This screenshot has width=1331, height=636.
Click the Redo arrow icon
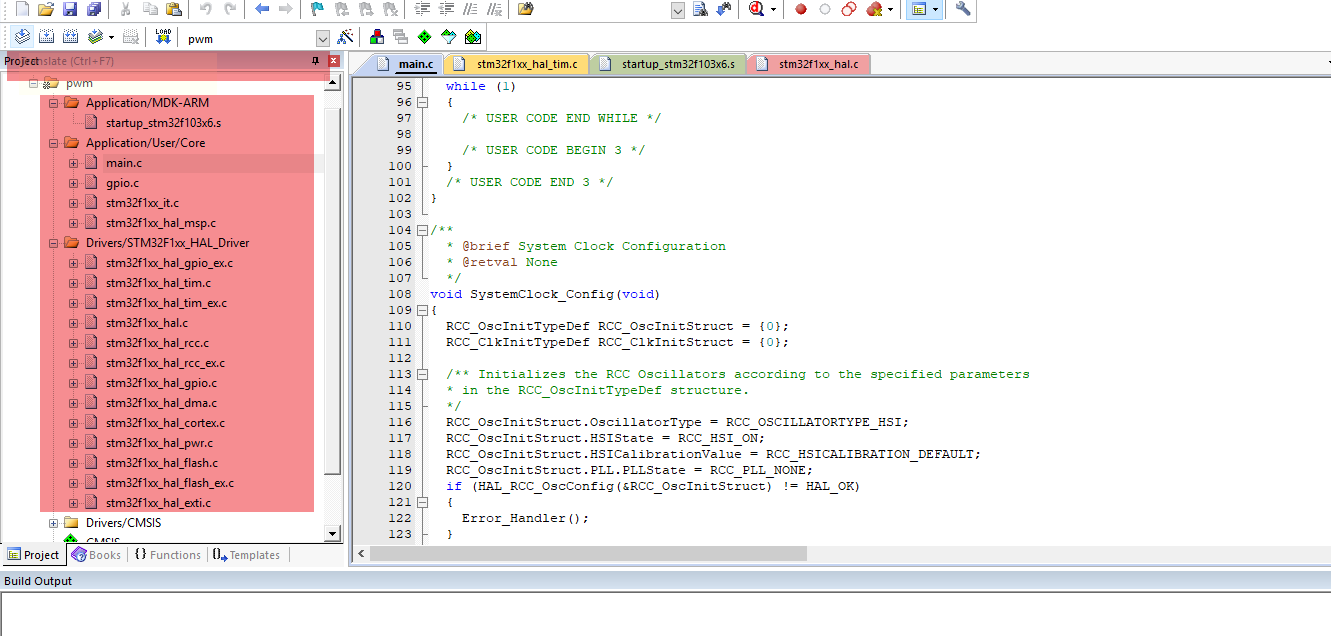click(x=230, y=9)
